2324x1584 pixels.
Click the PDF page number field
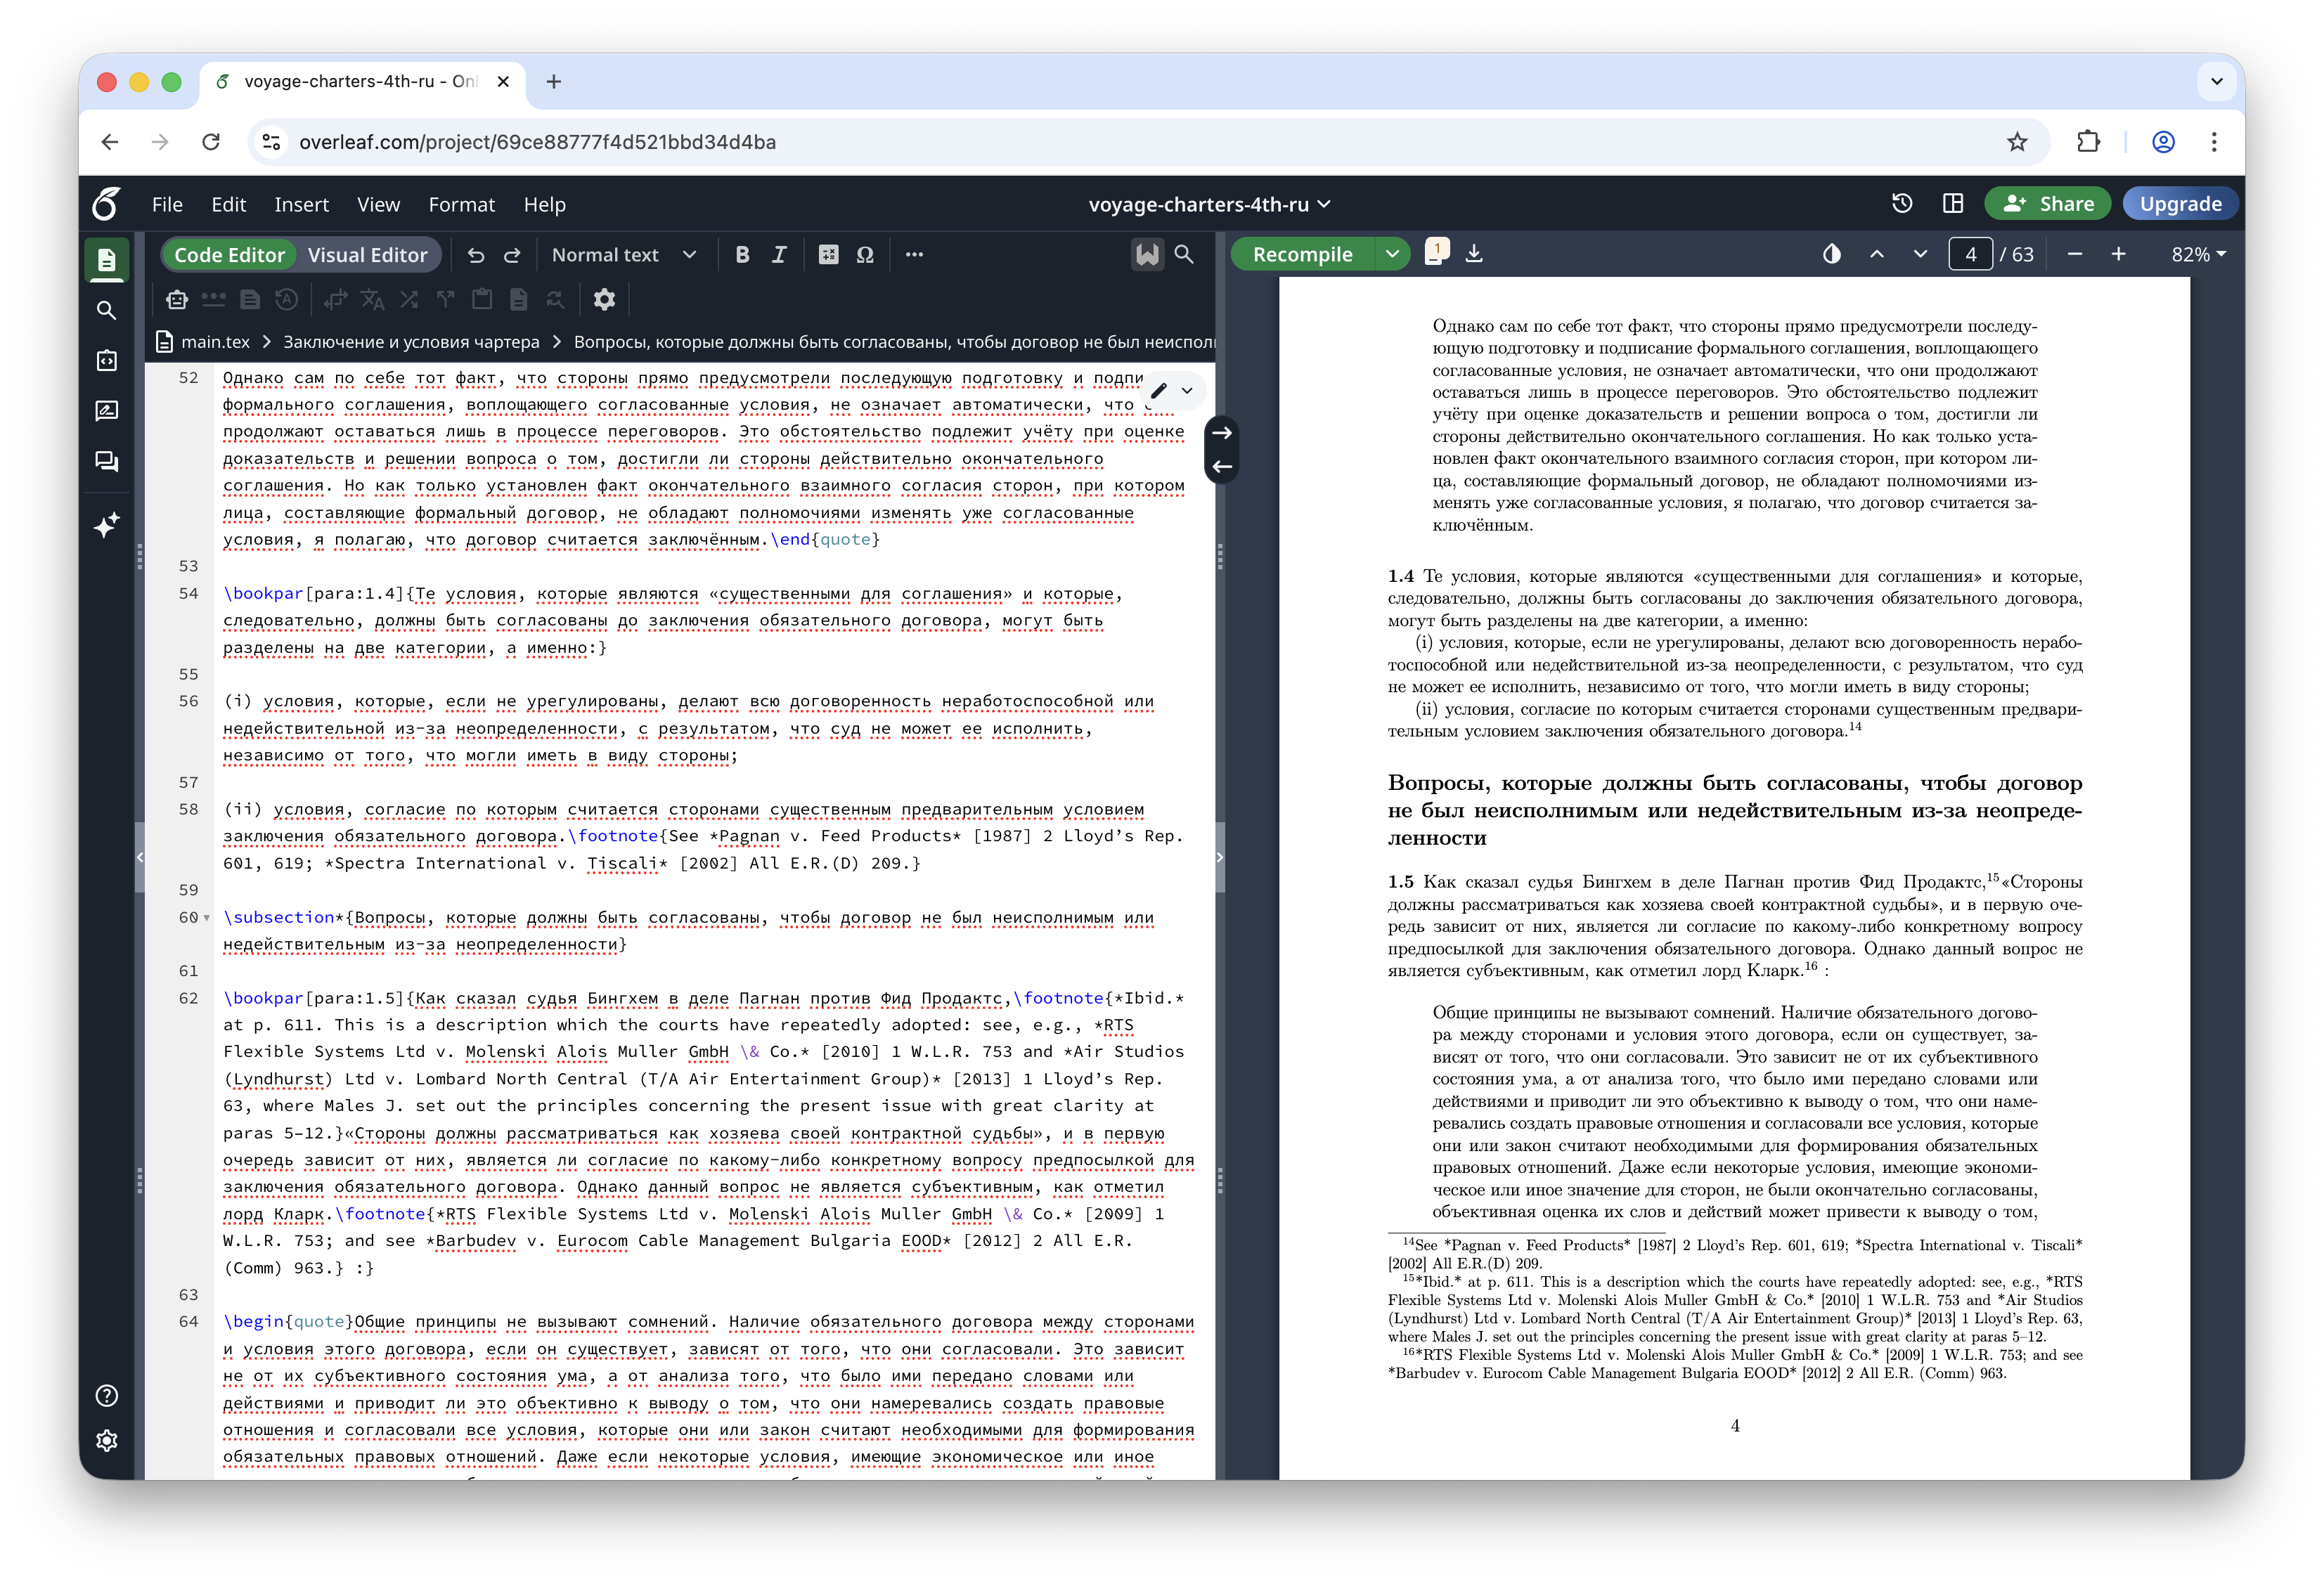(x=1970, y=254)
